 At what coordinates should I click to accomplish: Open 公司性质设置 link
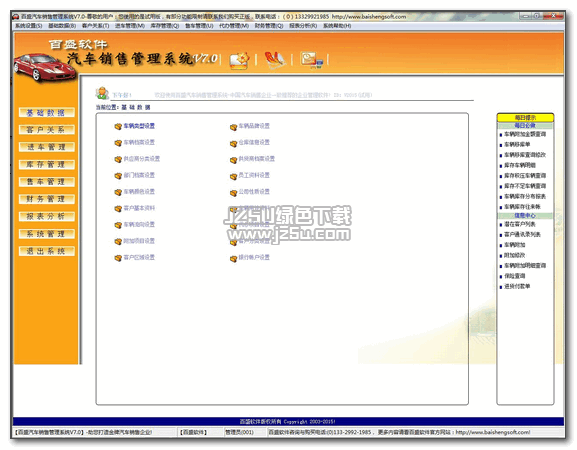click(254, 192)
